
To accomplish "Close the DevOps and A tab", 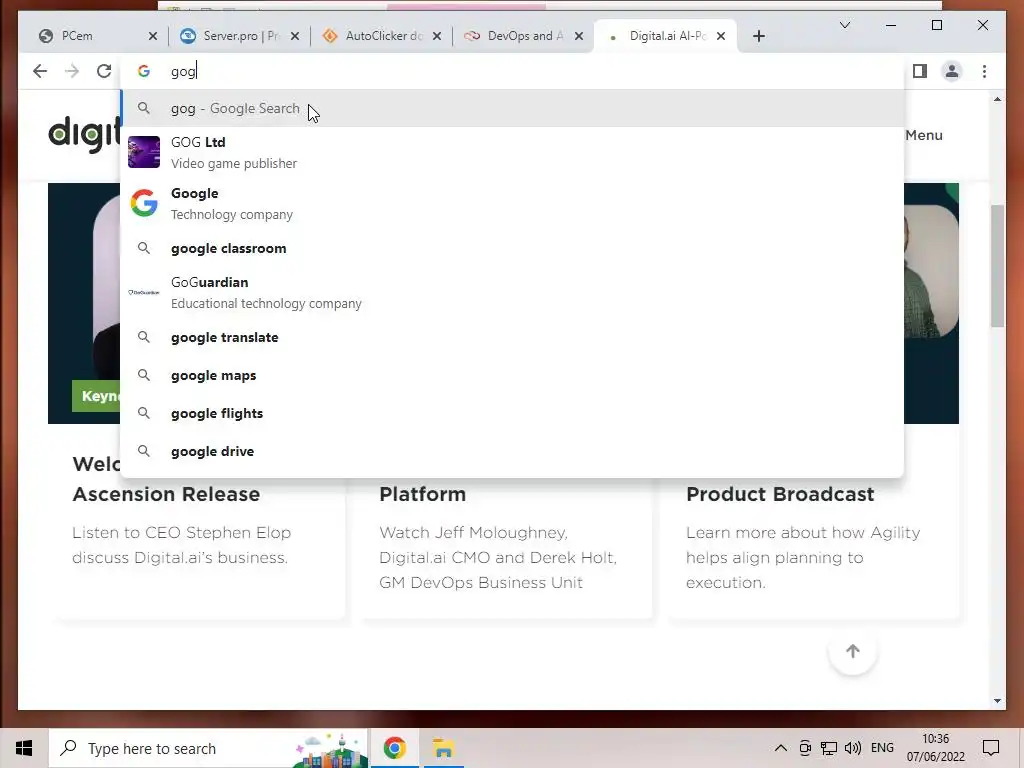I will [x=579, y=37].
